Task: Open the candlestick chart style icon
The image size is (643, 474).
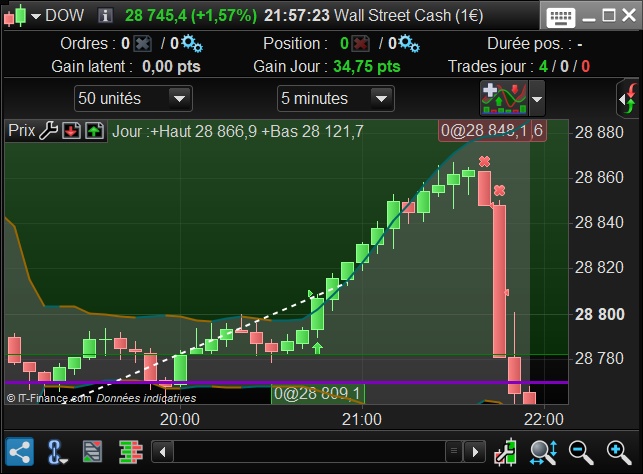Action: pyautogui.click(x=15, y=16)
